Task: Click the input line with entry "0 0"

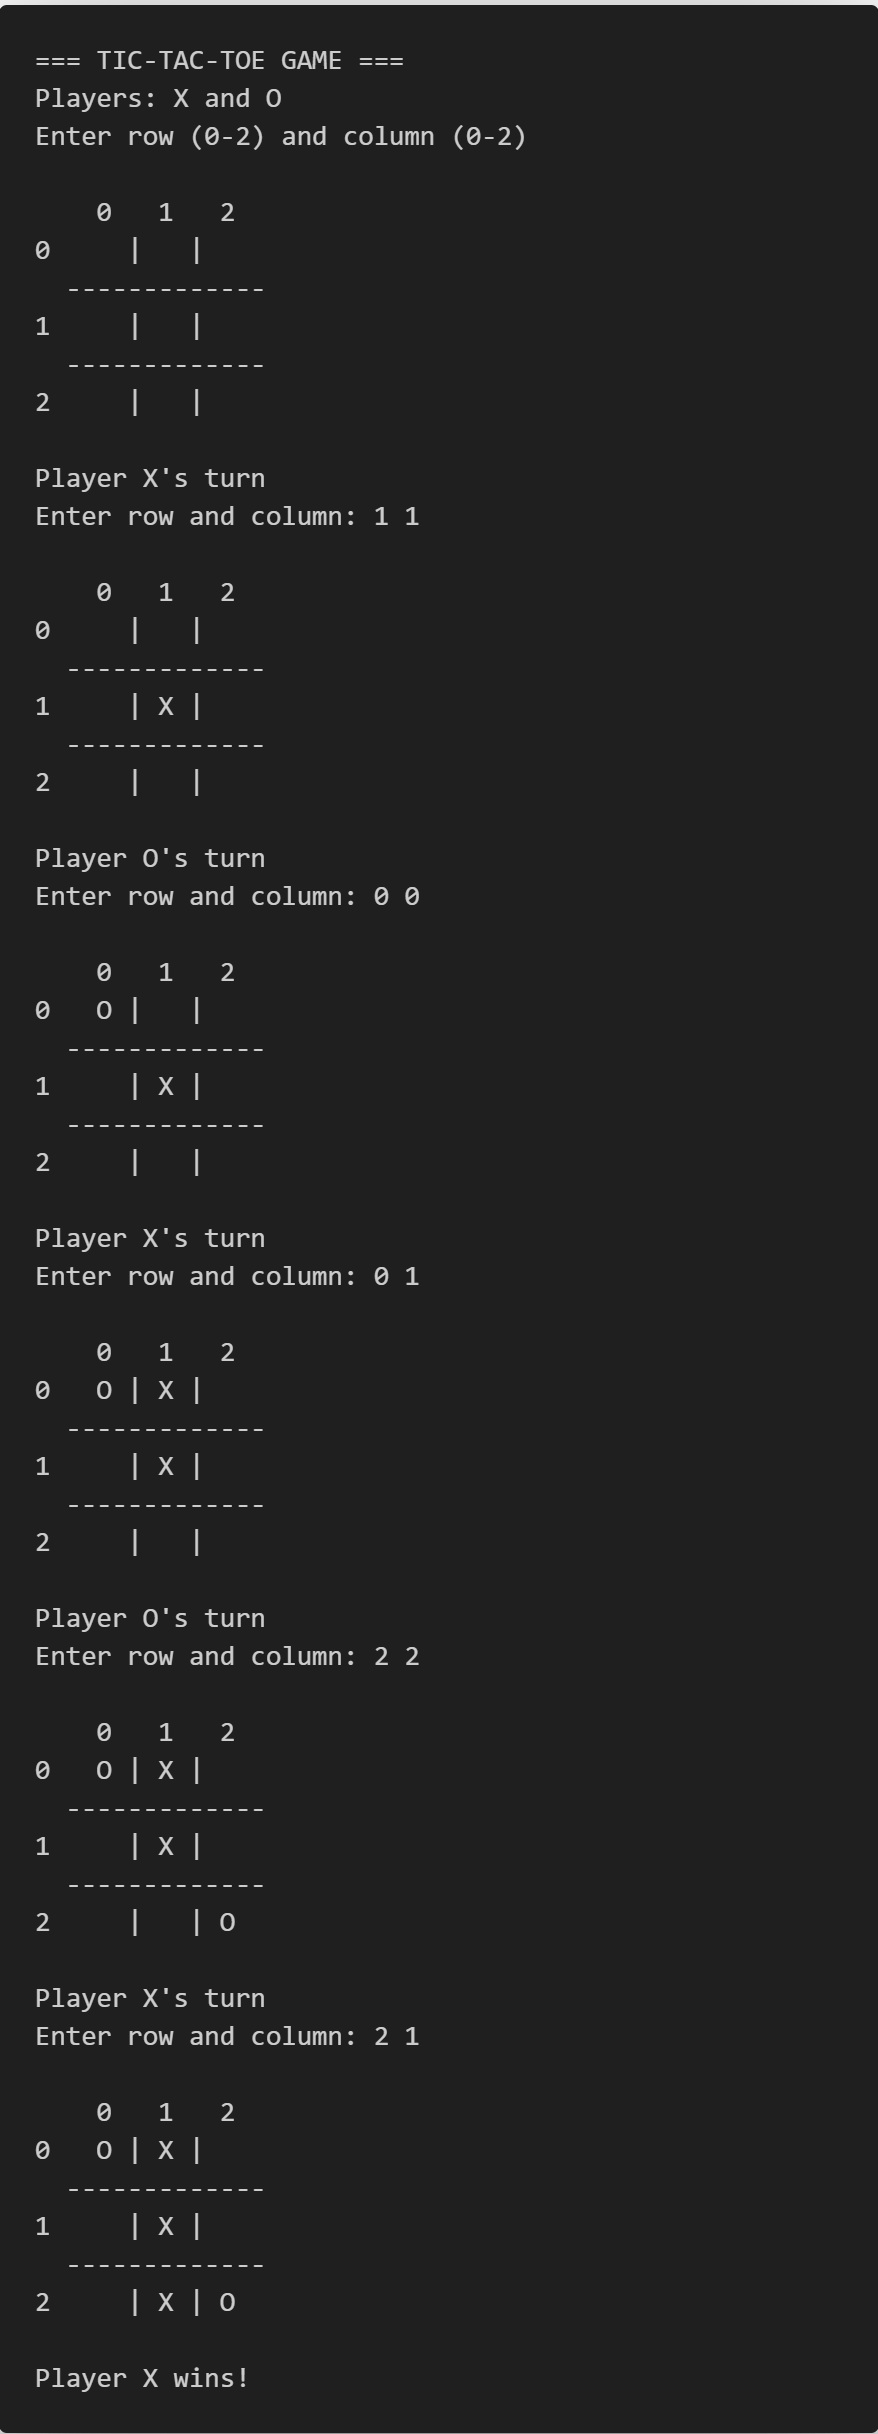Action: point(227,897)
